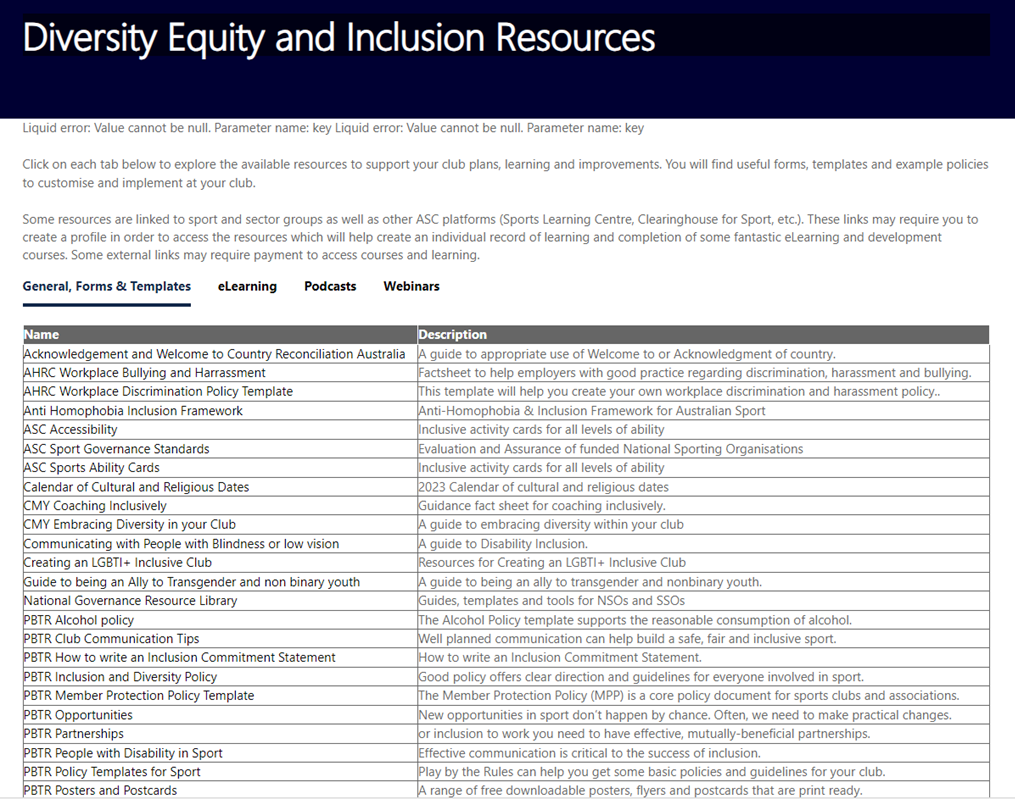Screen dimensions: 1015x799
Task: Open the Acknowledgement and Welcome to Country resource
Action: tap(214, 353)
